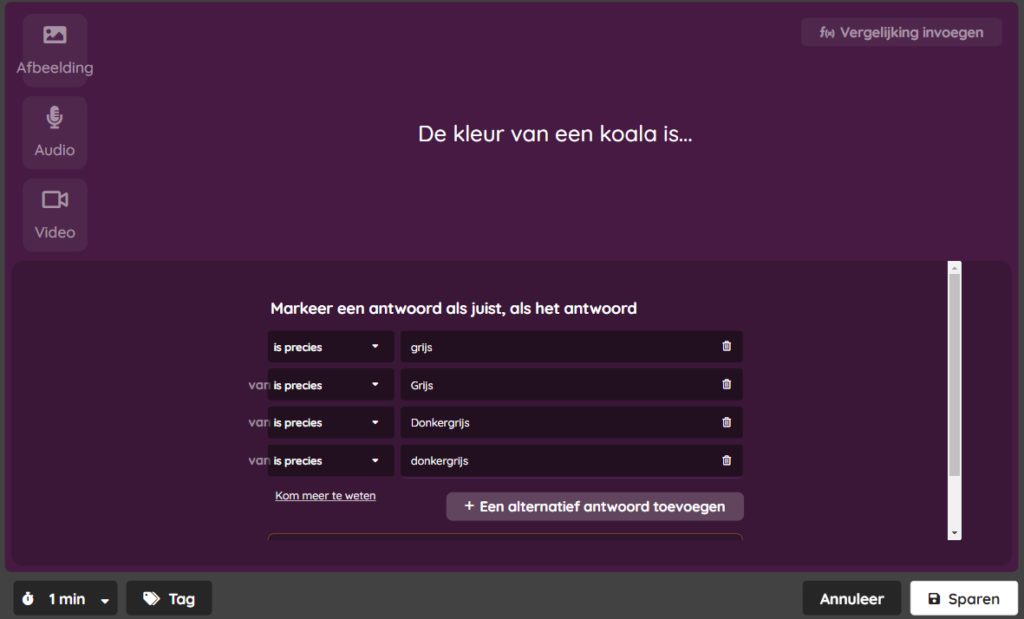Delete the capitalized 'Grijs' answer with trash icon

click(x=726, y=384)
